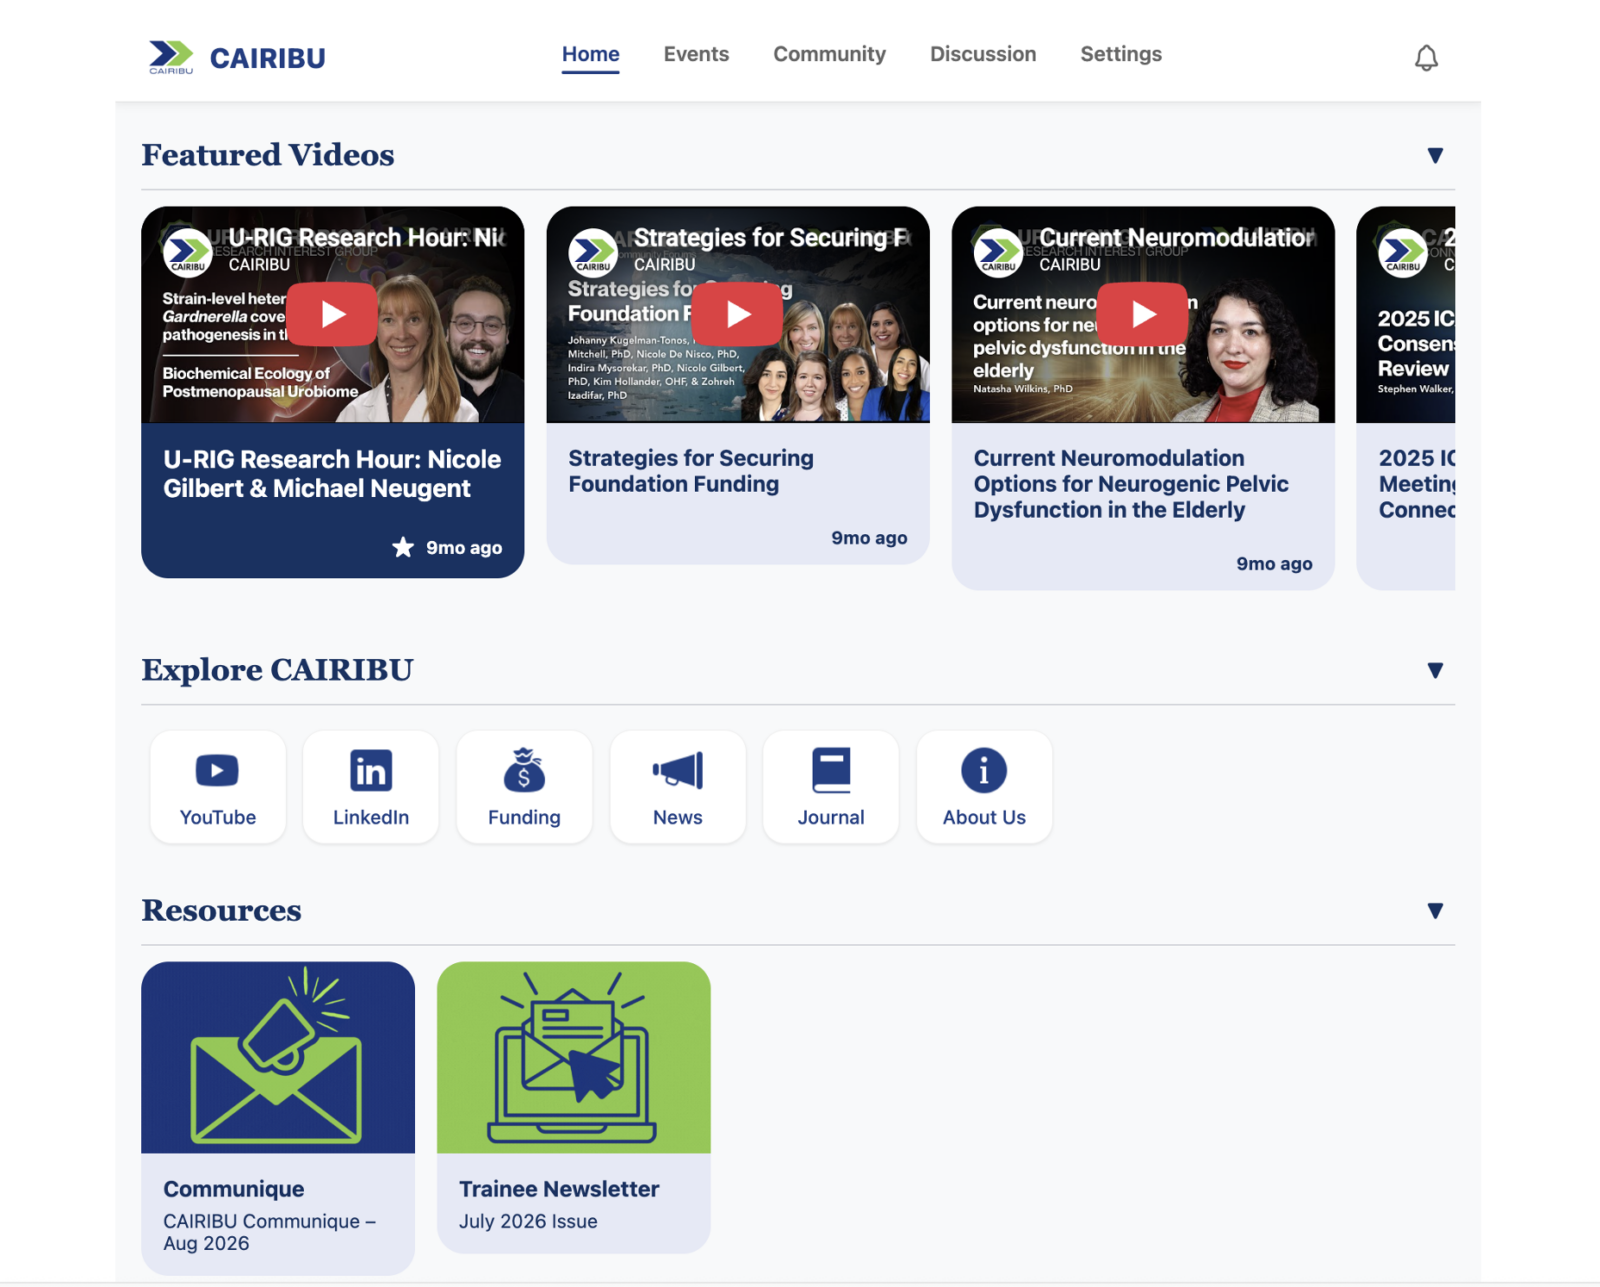1600x1287 pixels.
Task: Click '9mo ago' on Strategies card
Action: [x=869, y=538]
